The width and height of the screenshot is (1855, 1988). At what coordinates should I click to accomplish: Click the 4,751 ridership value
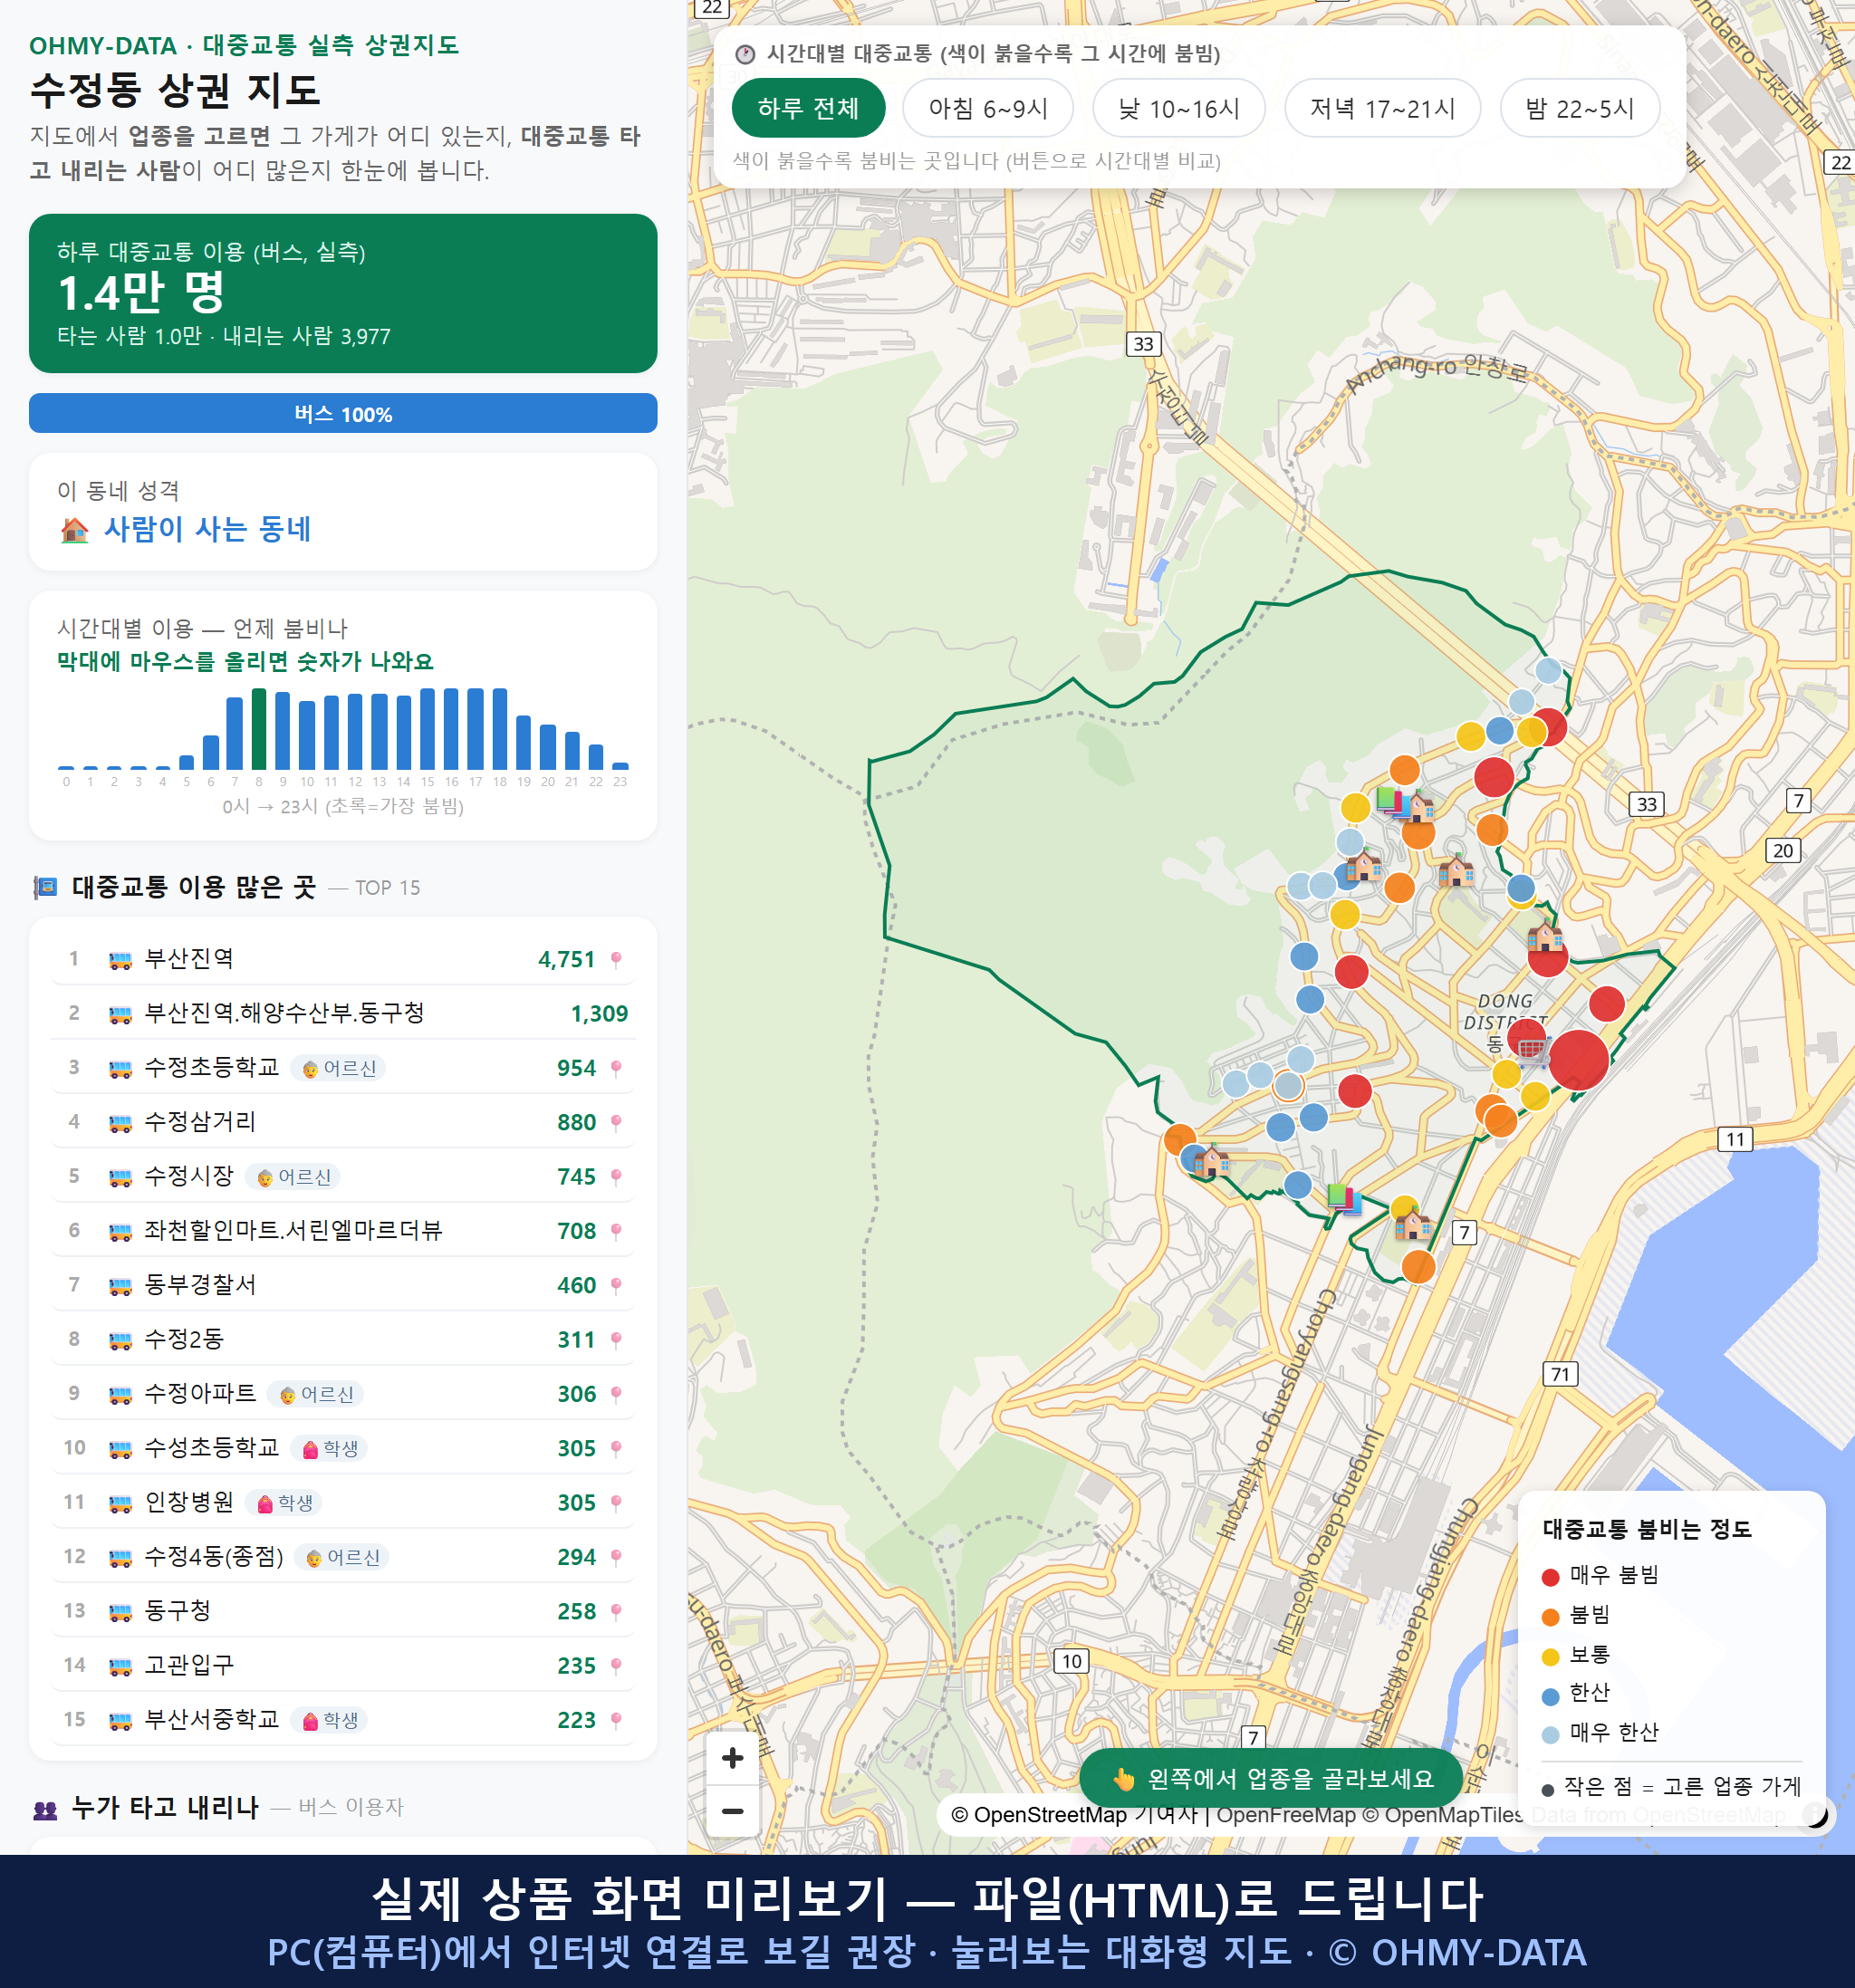[566, 959]
